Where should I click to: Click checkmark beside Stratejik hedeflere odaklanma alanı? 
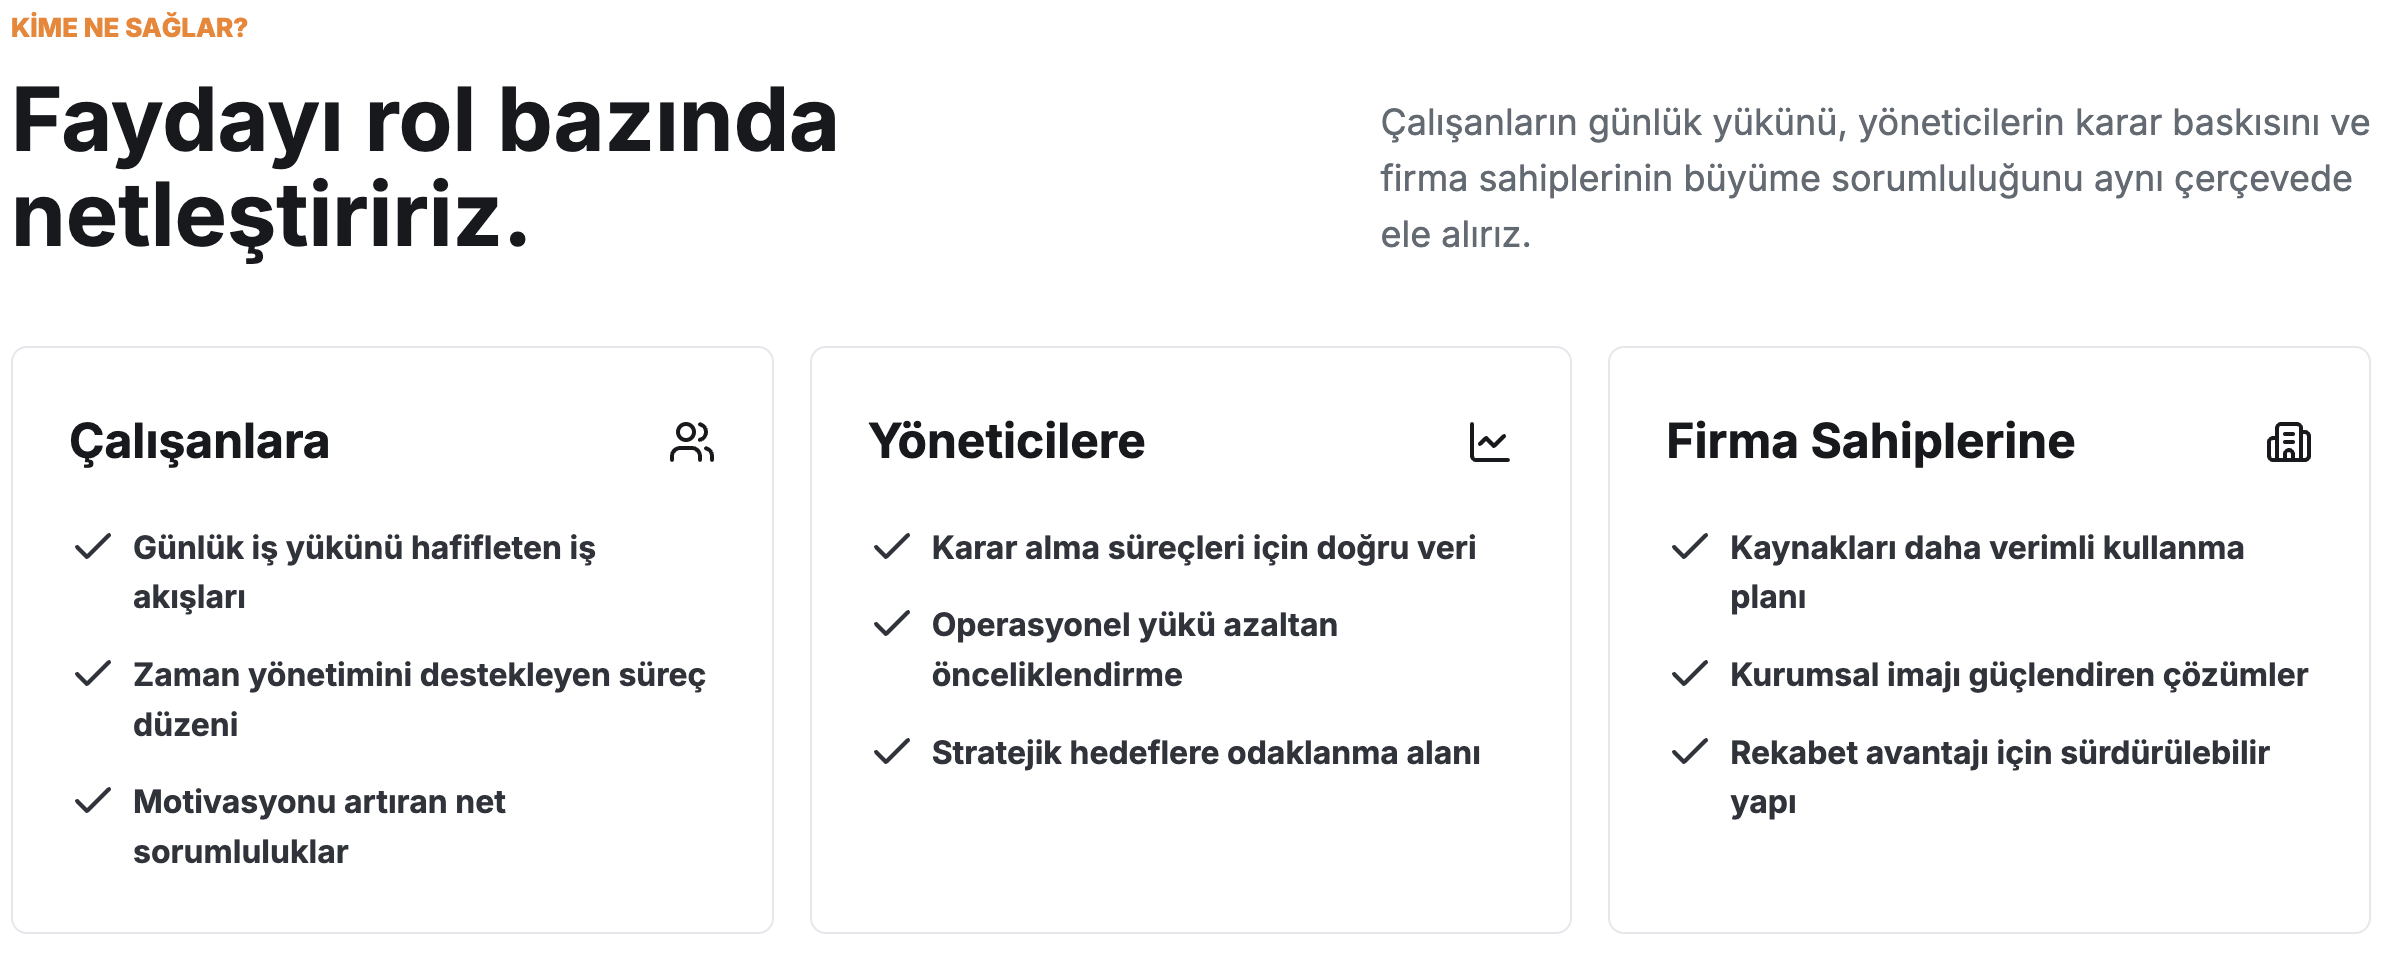pyautogui.click(x=892, y=752)
